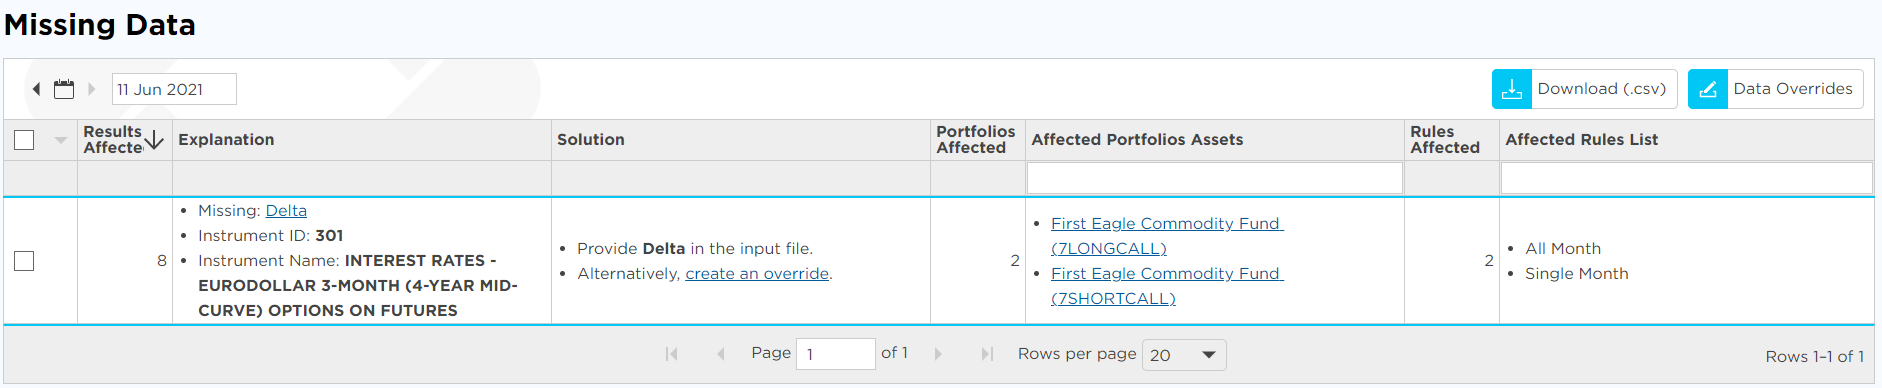Click the Affected Portfolios Assets filter field
The image size is (1882, 388).
click(x=1215, y=178)
